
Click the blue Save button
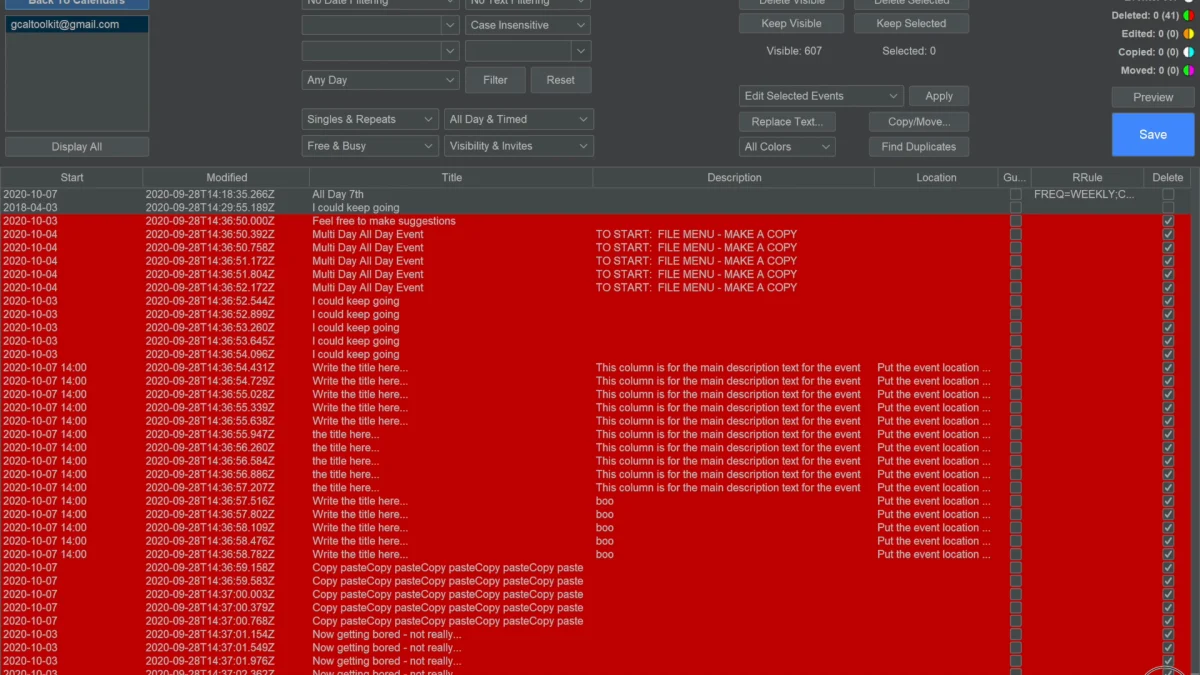tap(1153, 134)
